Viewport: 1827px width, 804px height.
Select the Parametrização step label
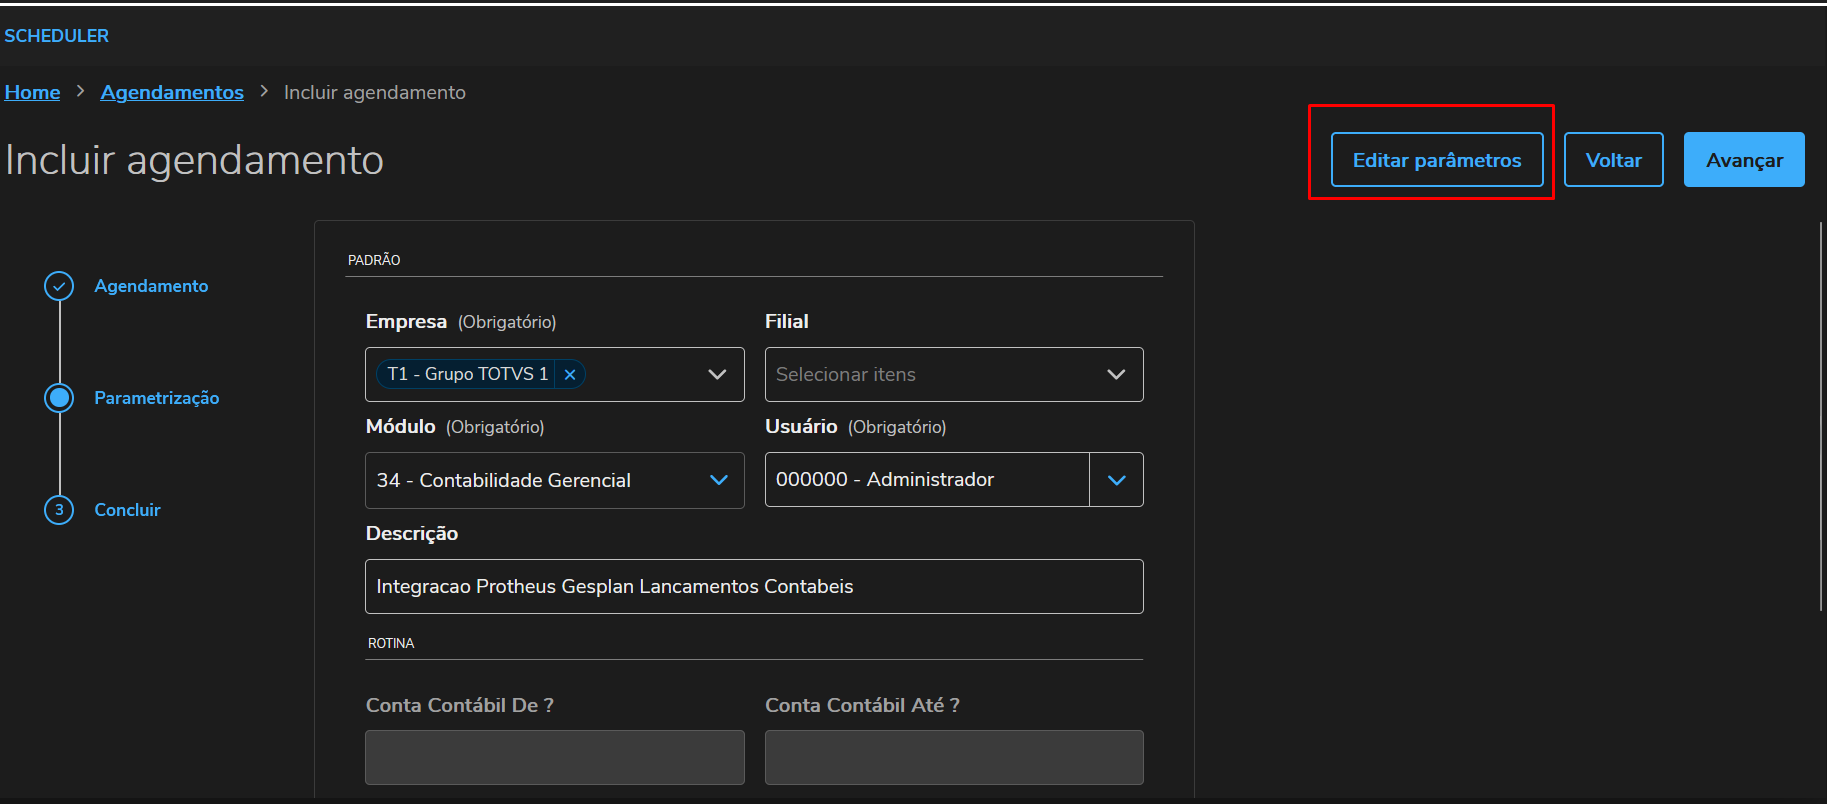(156, 398)
